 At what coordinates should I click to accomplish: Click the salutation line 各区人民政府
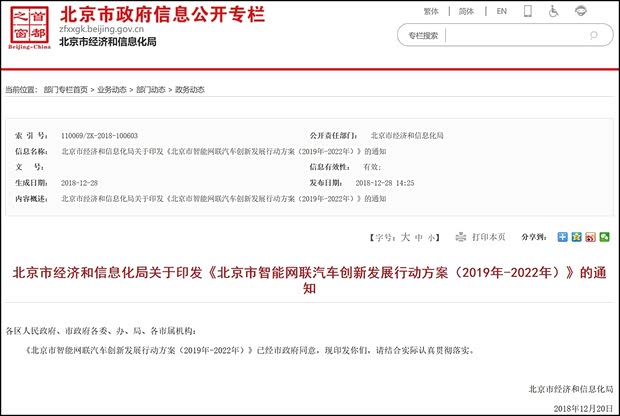point(101,331)
